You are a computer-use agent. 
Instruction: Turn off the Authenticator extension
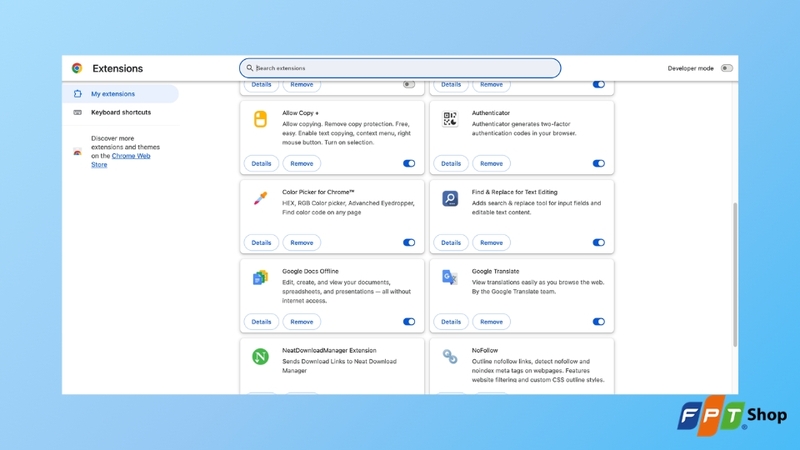pyautogui.click(x=598, y=163)
